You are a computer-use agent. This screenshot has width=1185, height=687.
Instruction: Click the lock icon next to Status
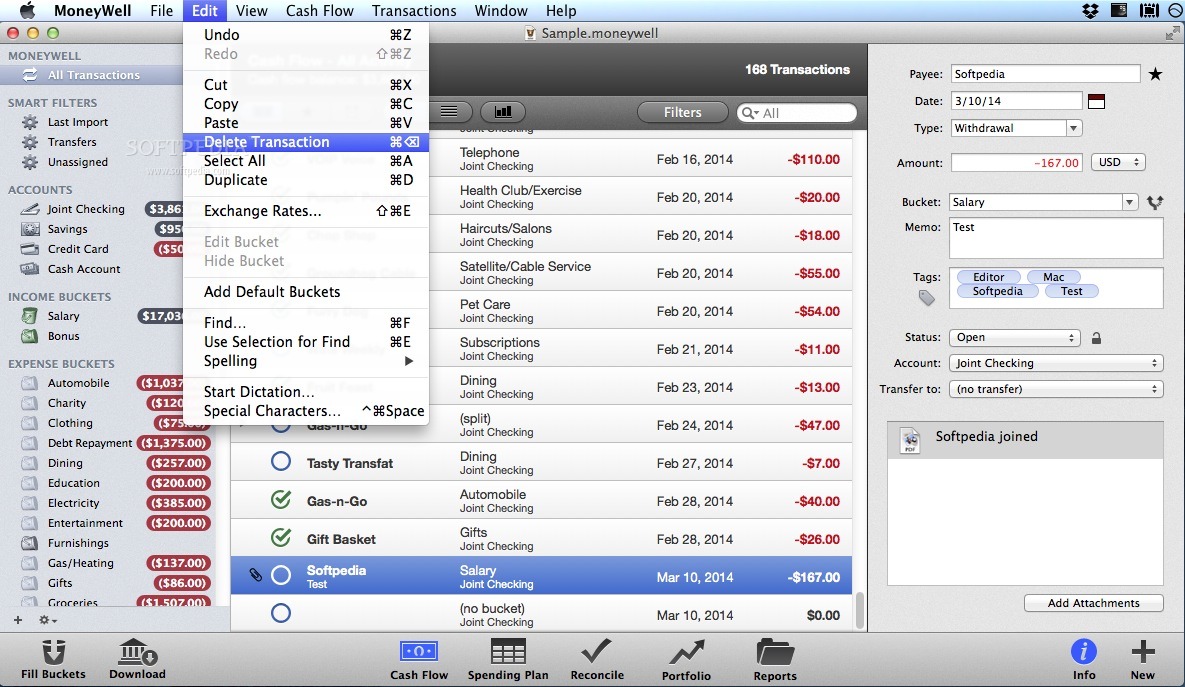pyautogui.click(x=1096, y=338)
